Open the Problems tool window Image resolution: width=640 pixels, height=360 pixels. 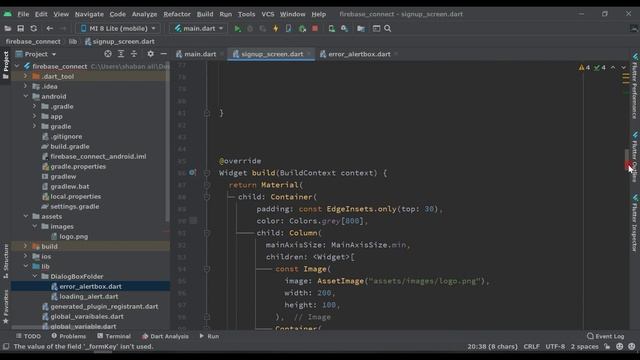pyautogui.click(x=69, y=336)
